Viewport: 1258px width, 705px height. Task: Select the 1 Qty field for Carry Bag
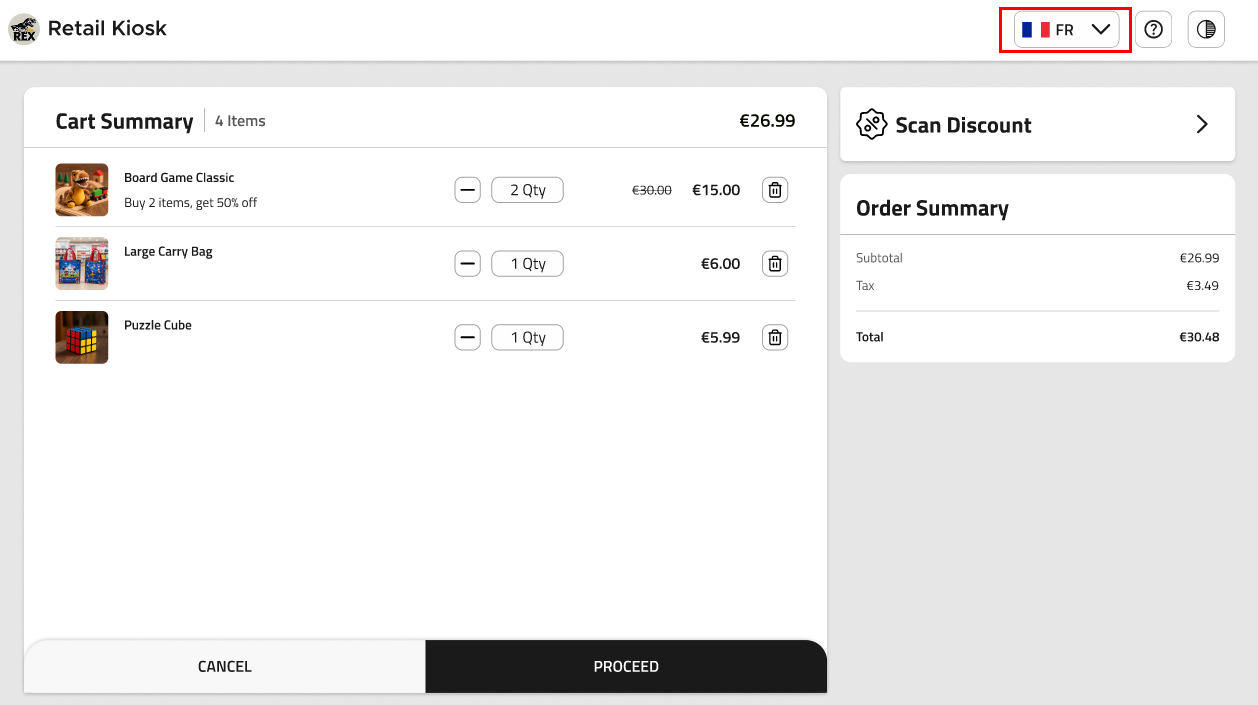527,264
